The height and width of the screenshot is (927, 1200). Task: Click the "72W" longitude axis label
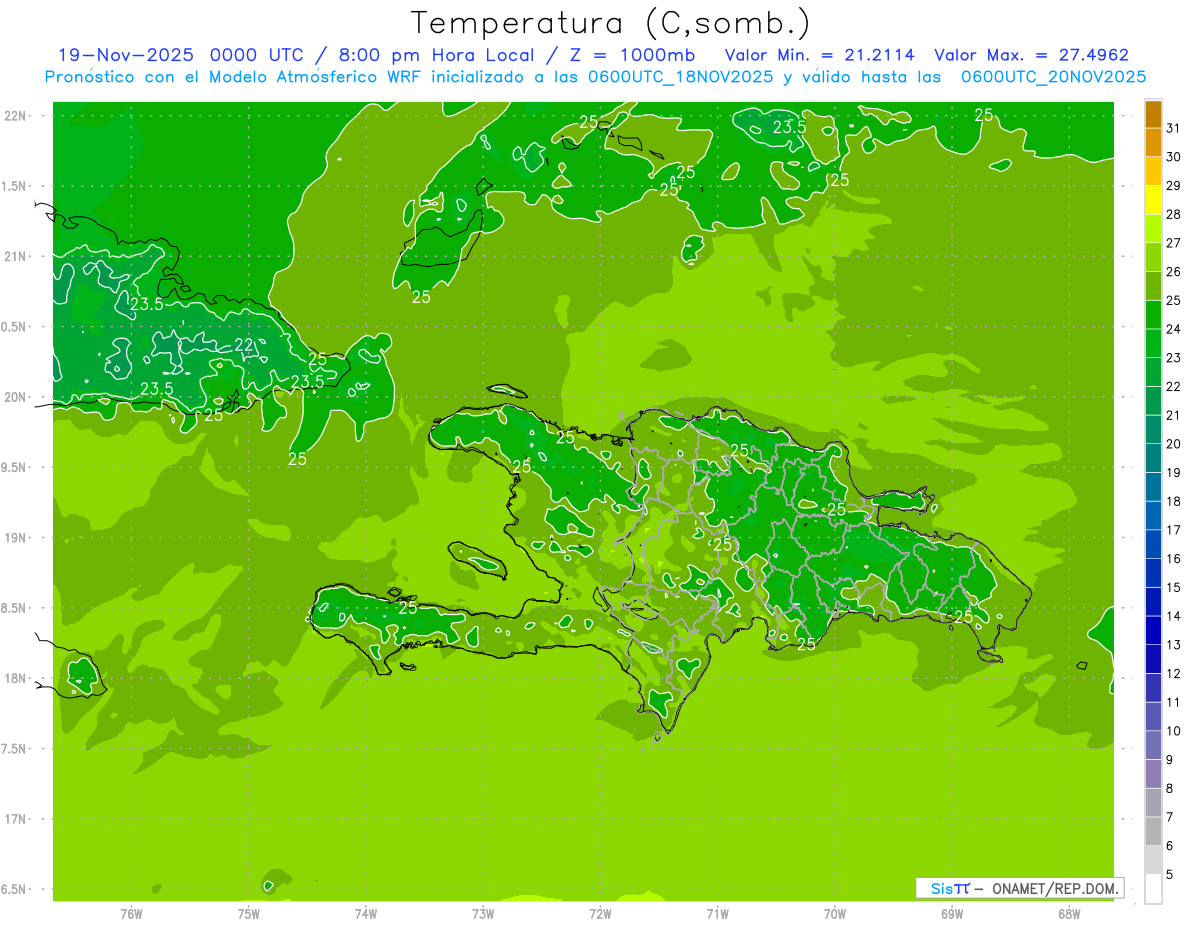pos(601,913)
